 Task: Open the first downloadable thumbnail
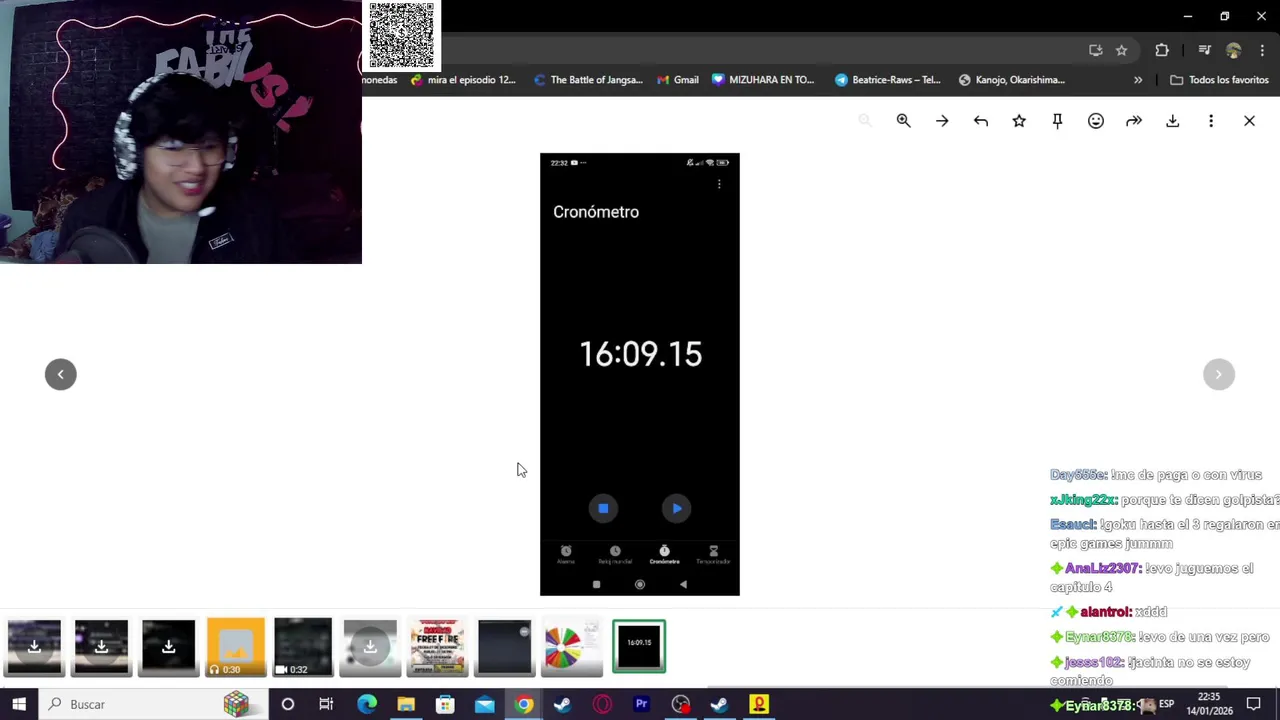coord(34,646)
